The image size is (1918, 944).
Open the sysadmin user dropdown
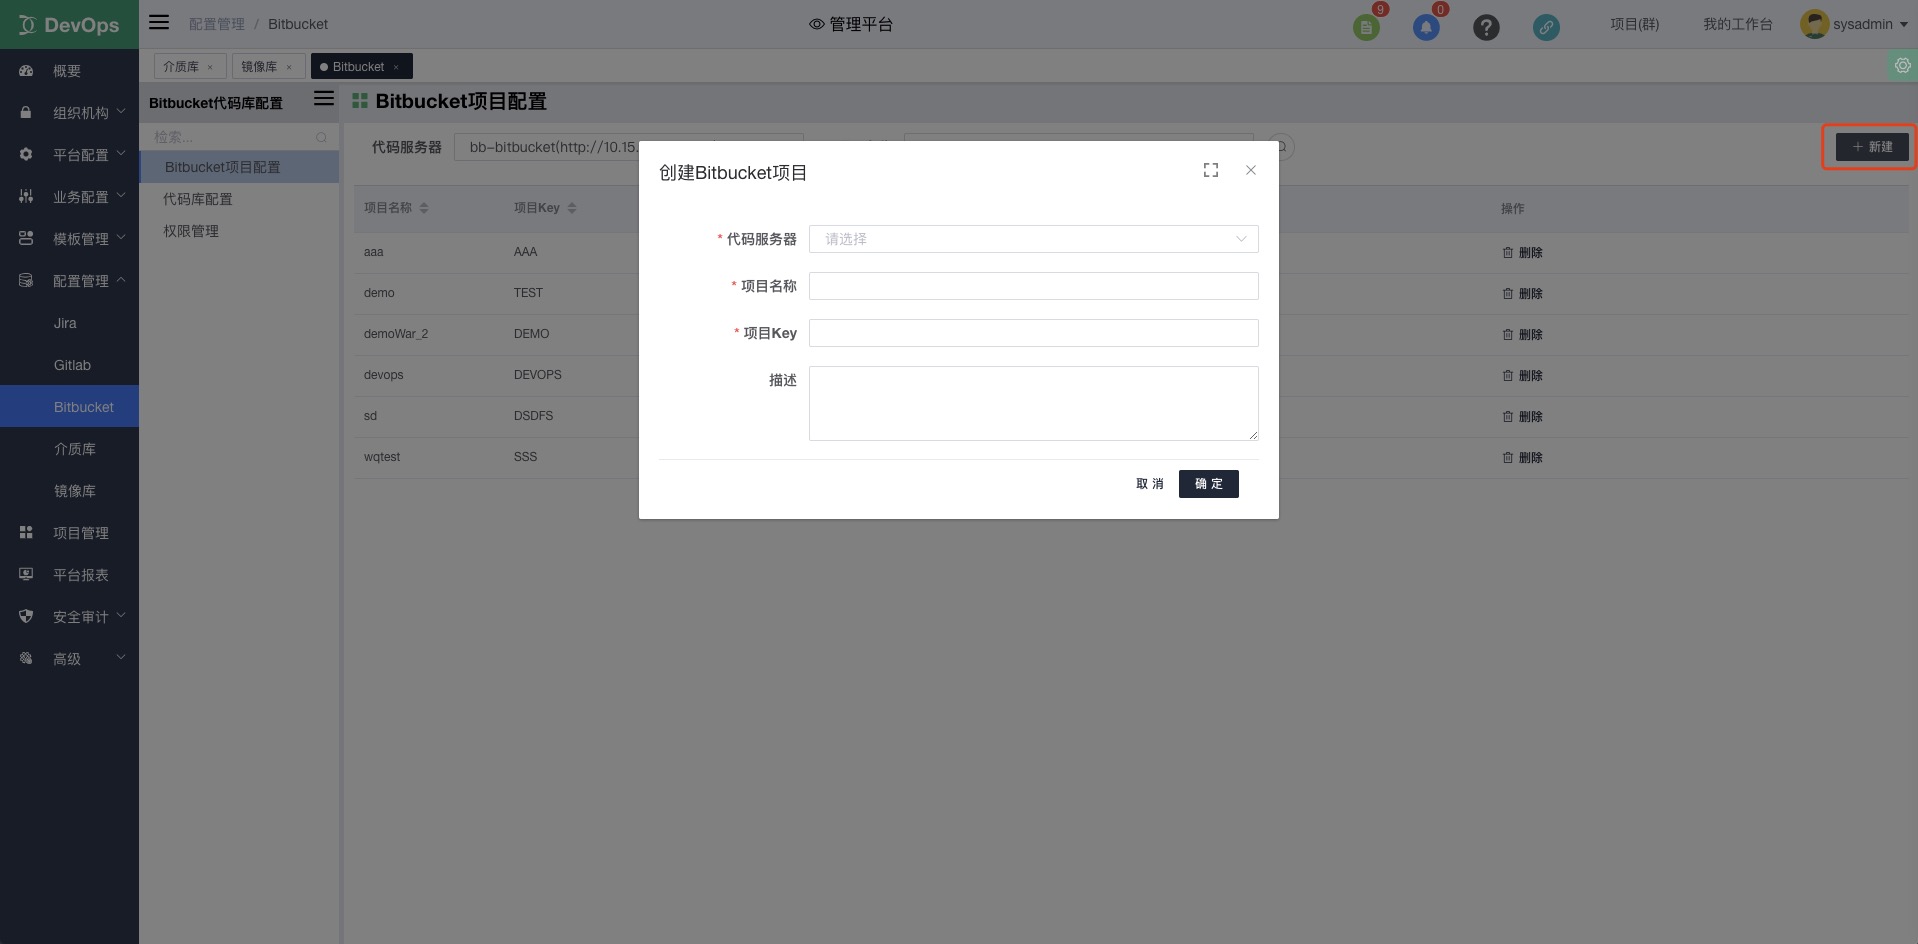tap(1870, 24)
